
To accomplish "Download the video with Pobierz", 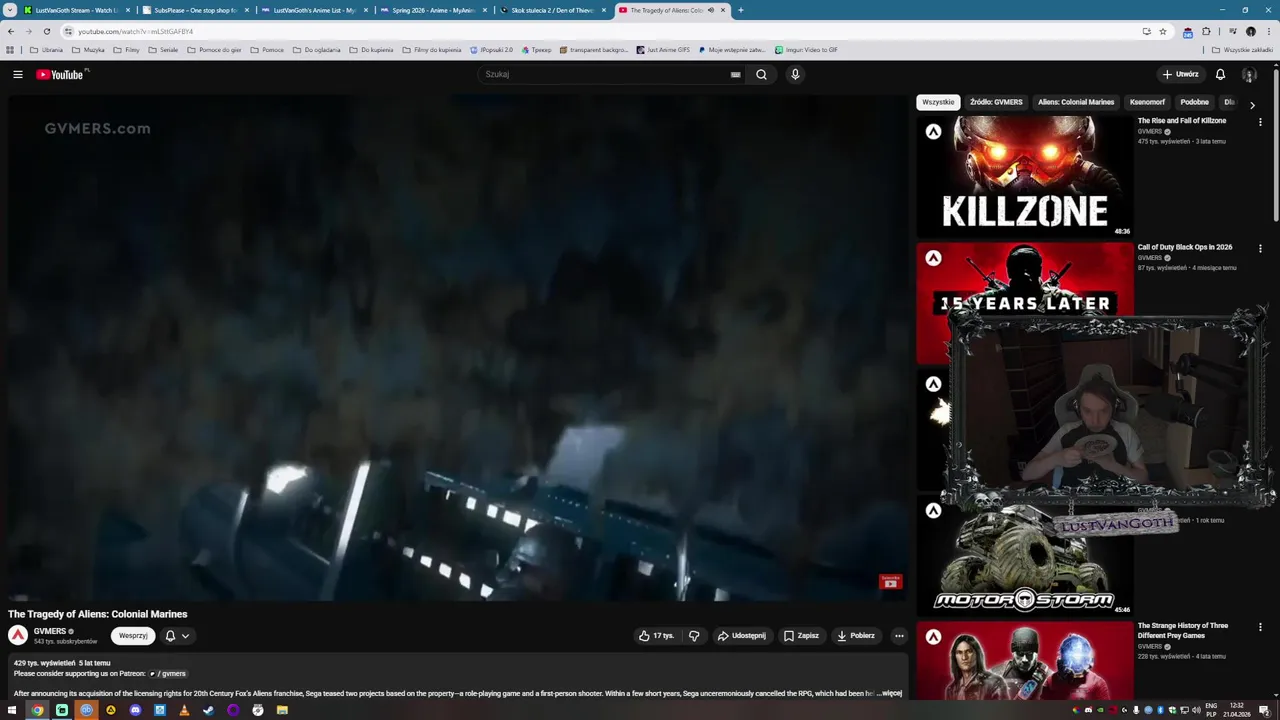I will (x=856, y=635).
